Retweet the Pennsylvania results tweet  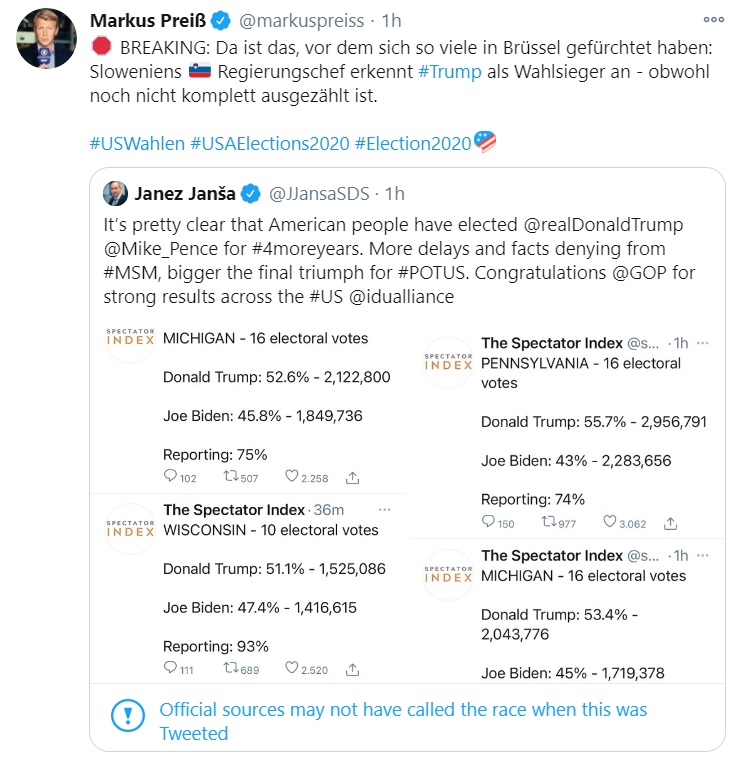547,522
